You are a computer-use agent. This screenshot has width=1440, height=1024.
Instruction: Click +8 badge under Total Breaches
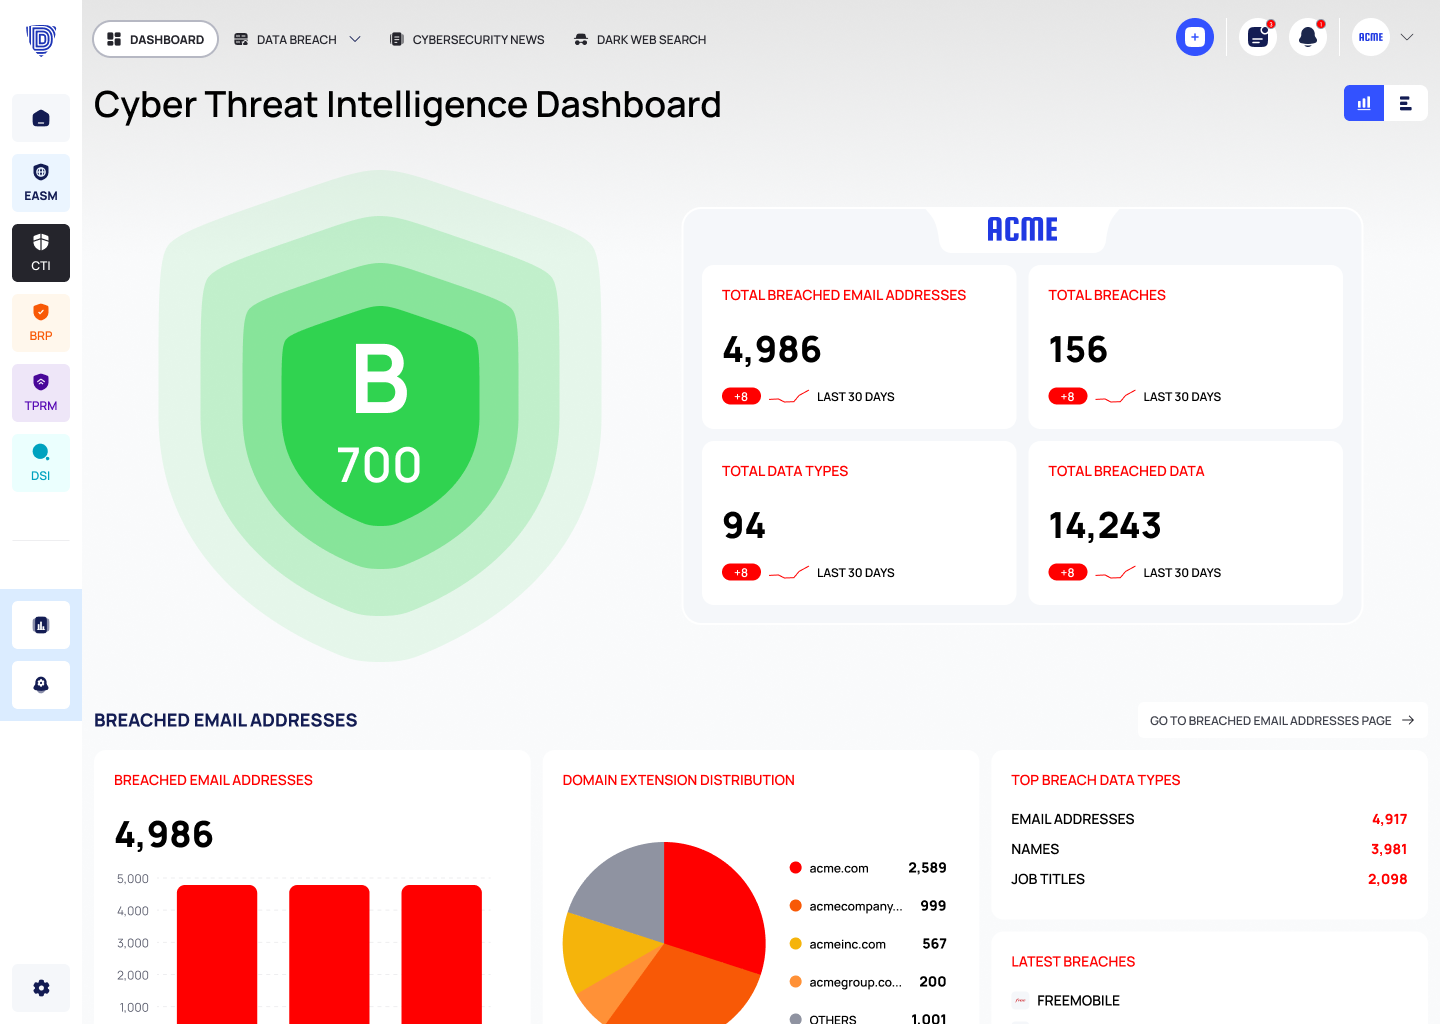pos(1067,397)
